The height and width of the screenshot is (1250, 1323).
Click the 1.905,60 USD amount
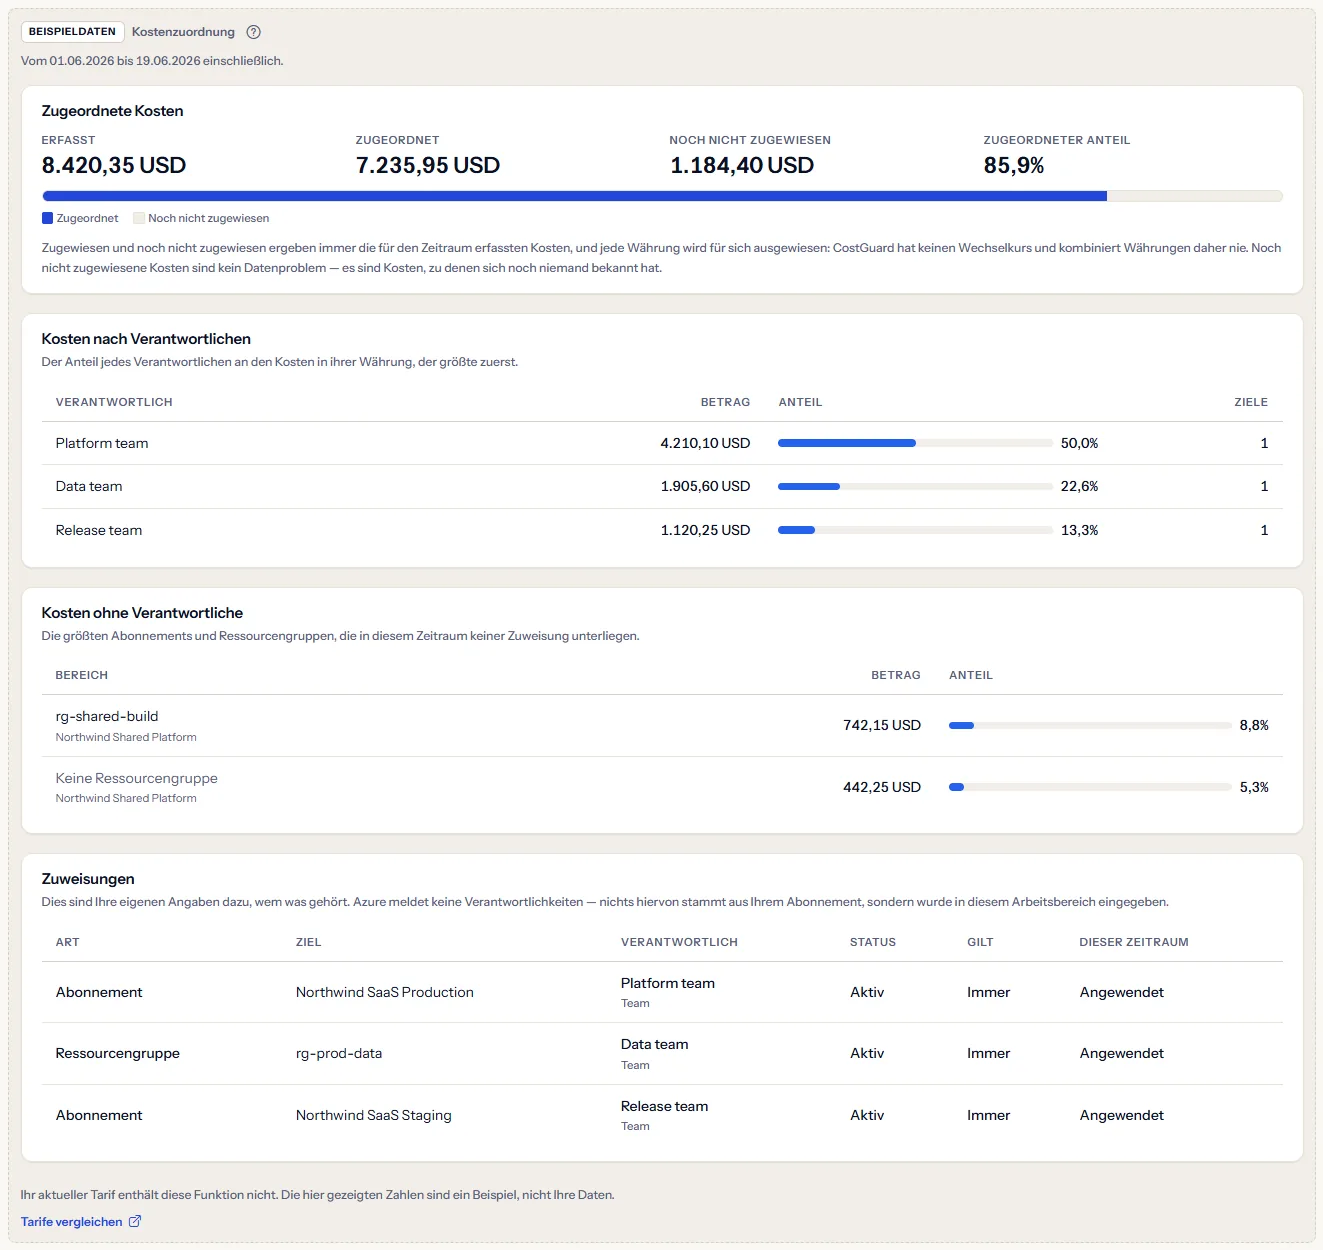coord(705,486)
